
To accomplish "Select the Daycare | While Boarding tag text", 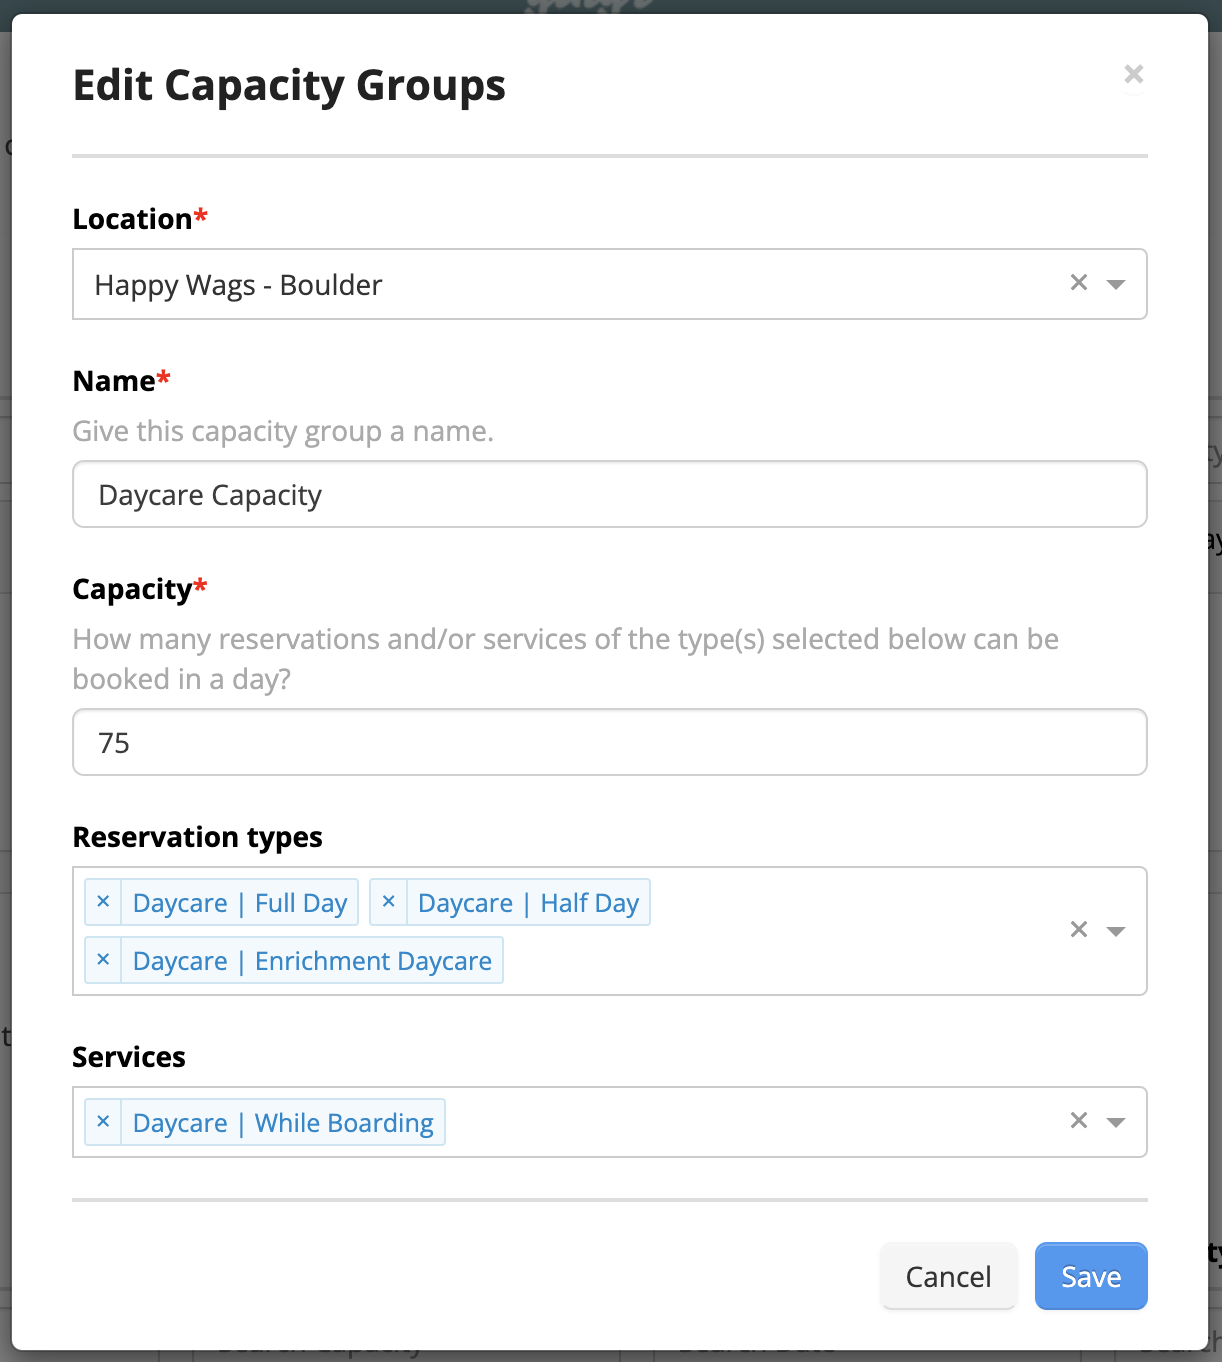I will point(283,1123).
